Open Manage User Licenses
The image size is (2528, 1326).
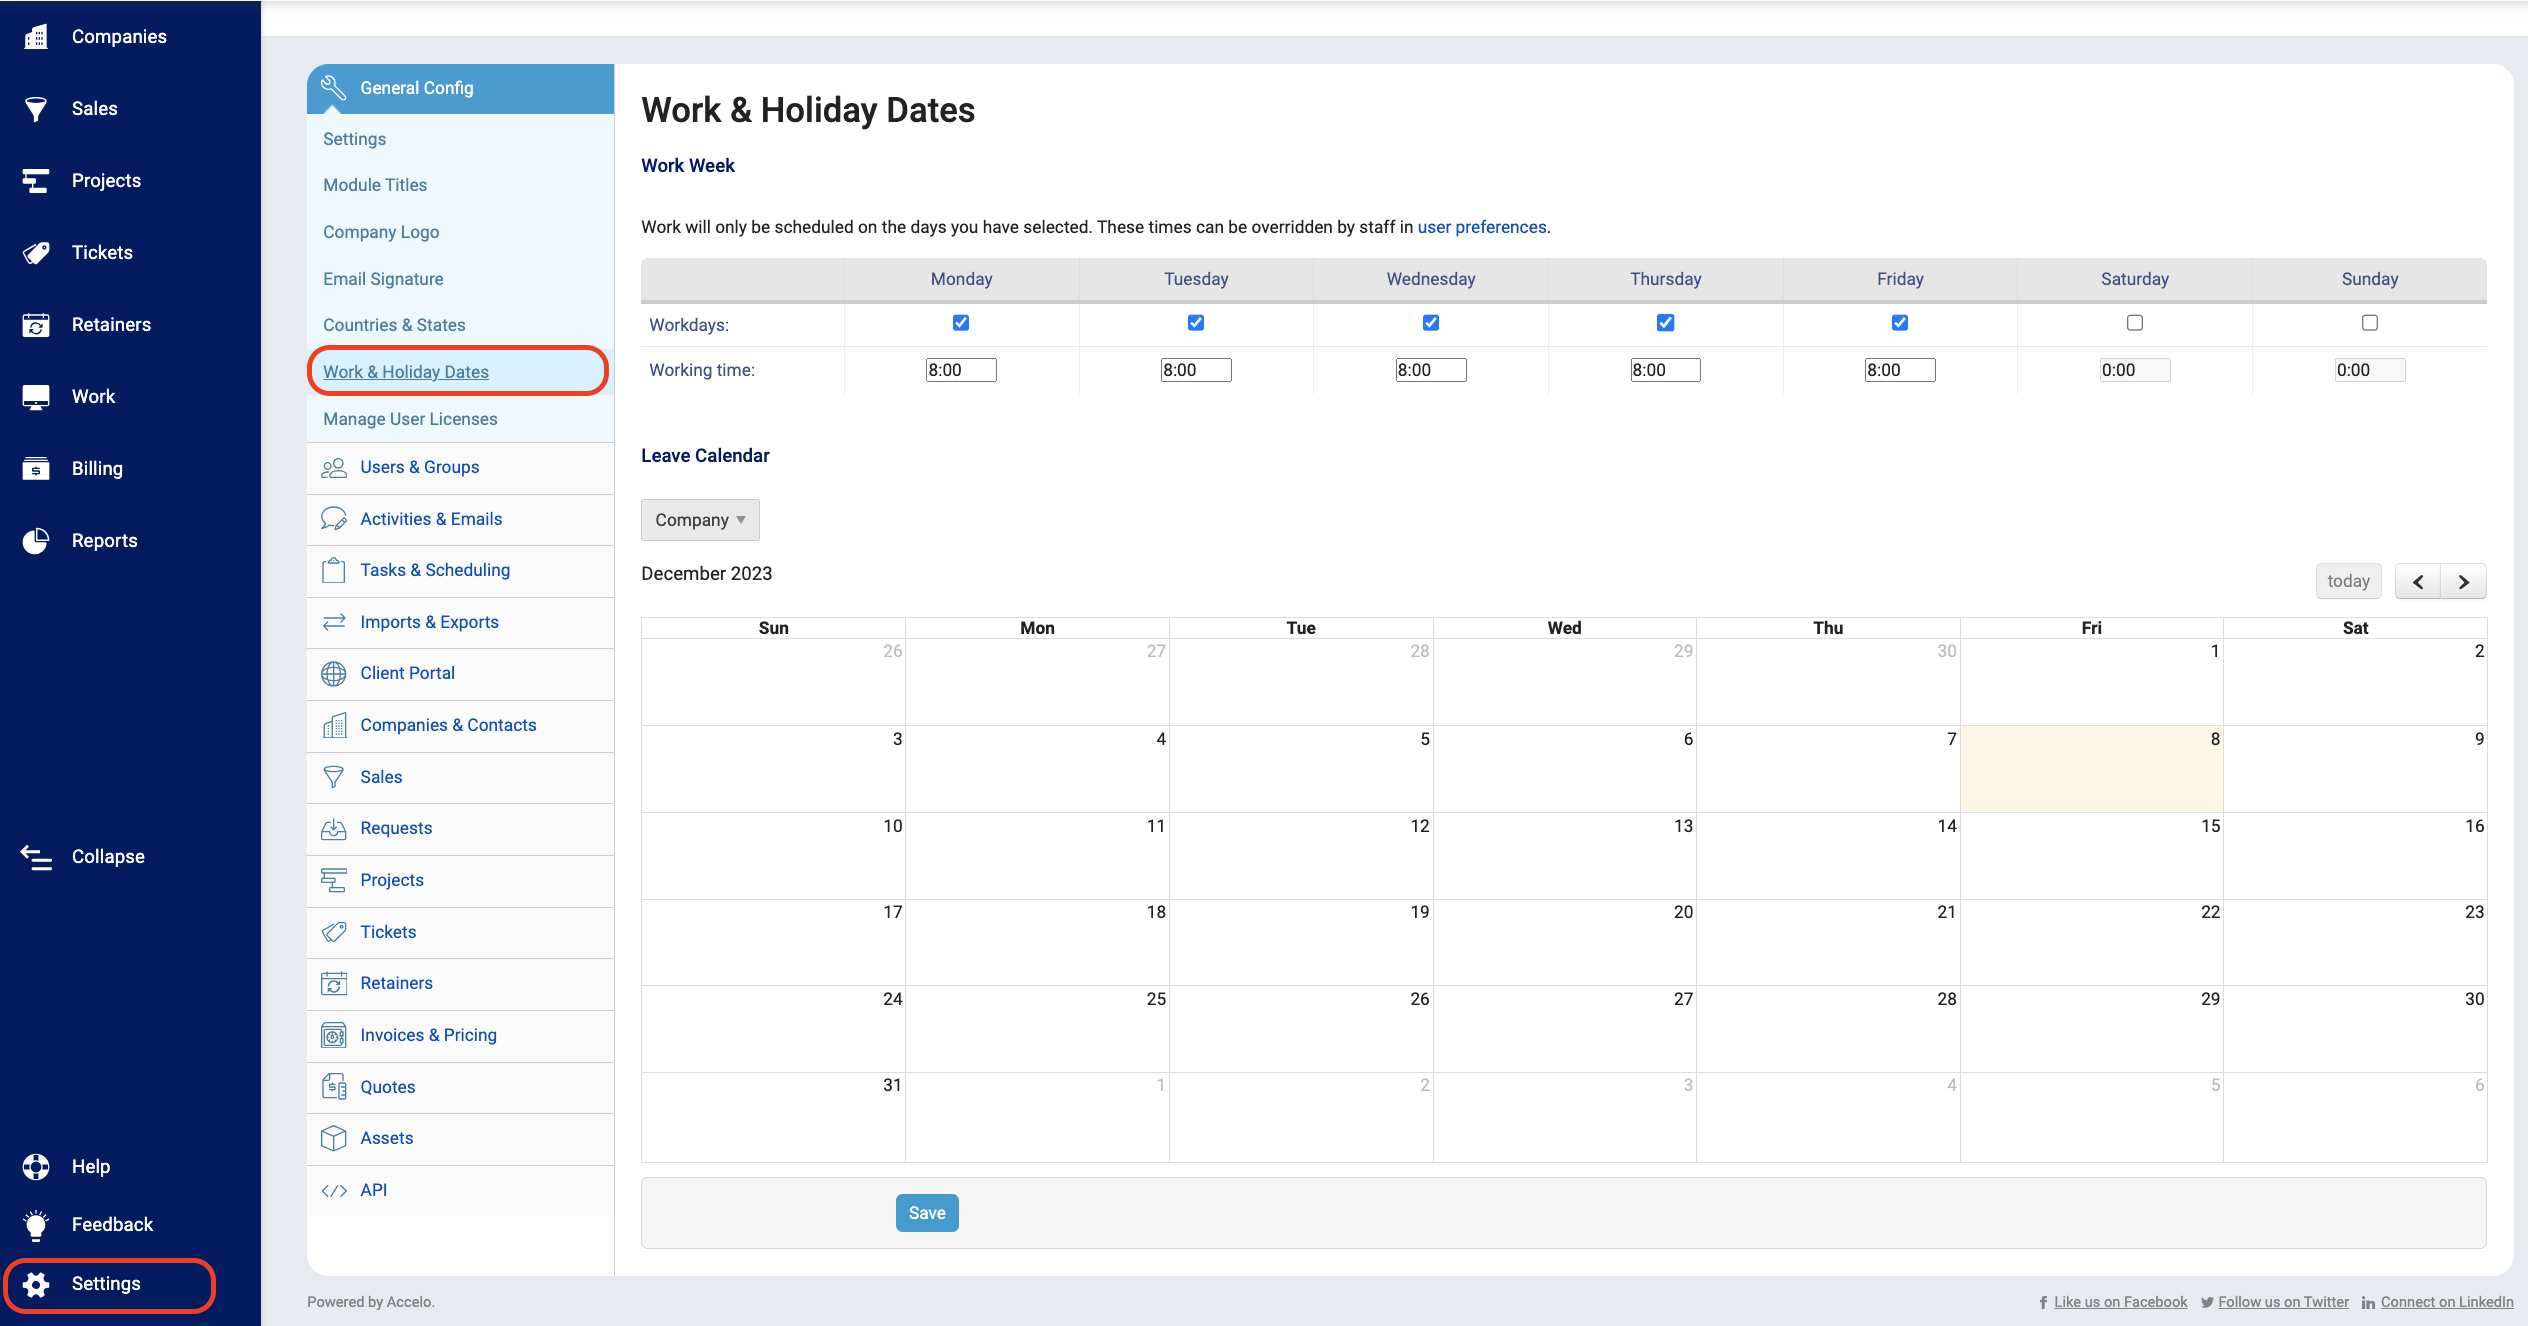(x=410, y=419)
